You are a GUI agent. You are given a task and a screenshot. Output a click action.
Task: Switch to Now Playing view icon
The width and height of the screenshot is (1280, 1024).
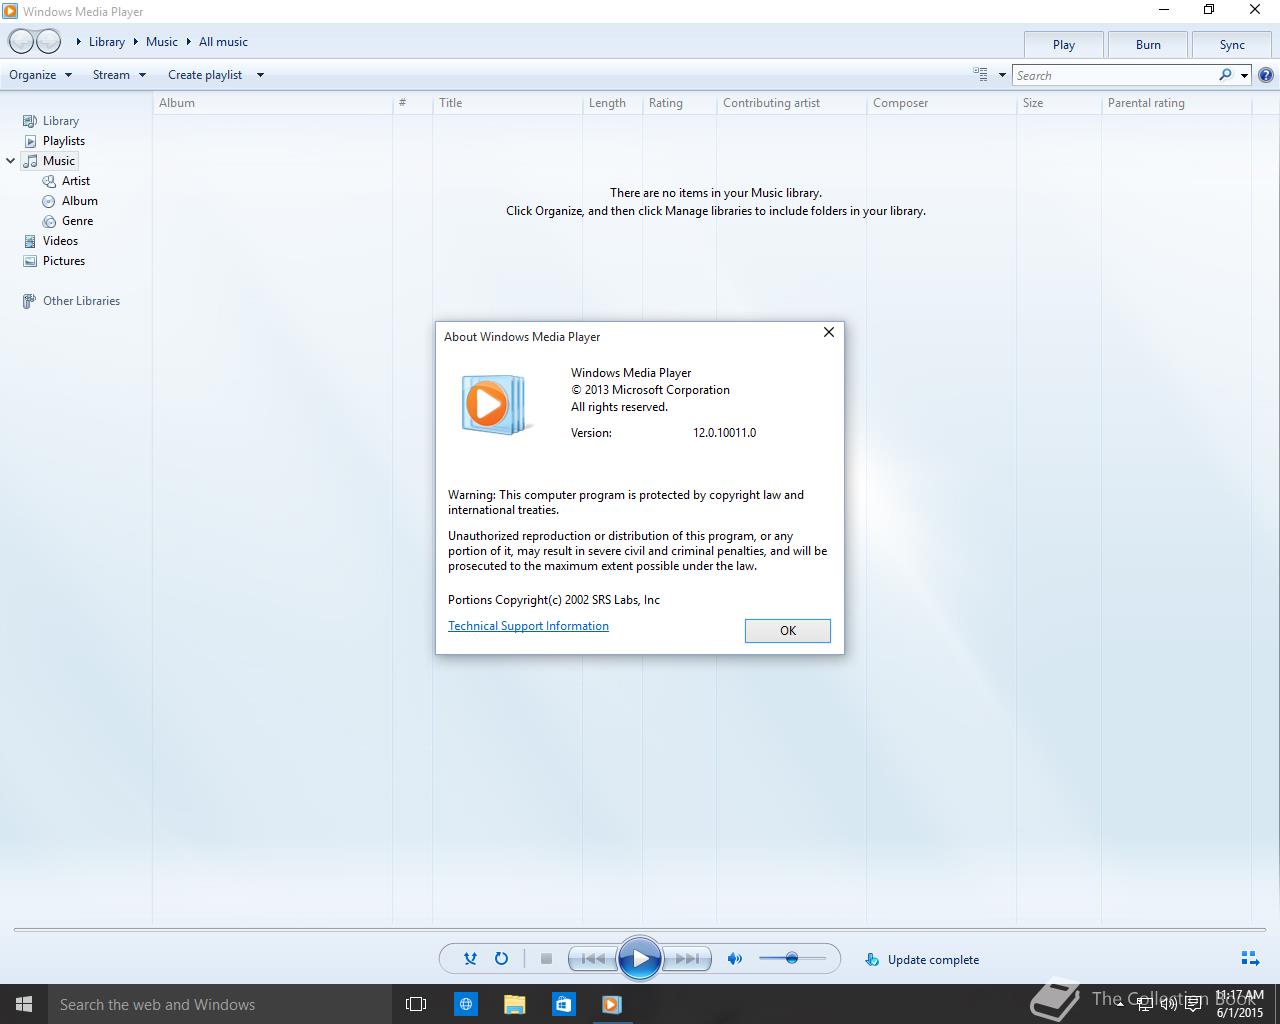coord(1250,958)
